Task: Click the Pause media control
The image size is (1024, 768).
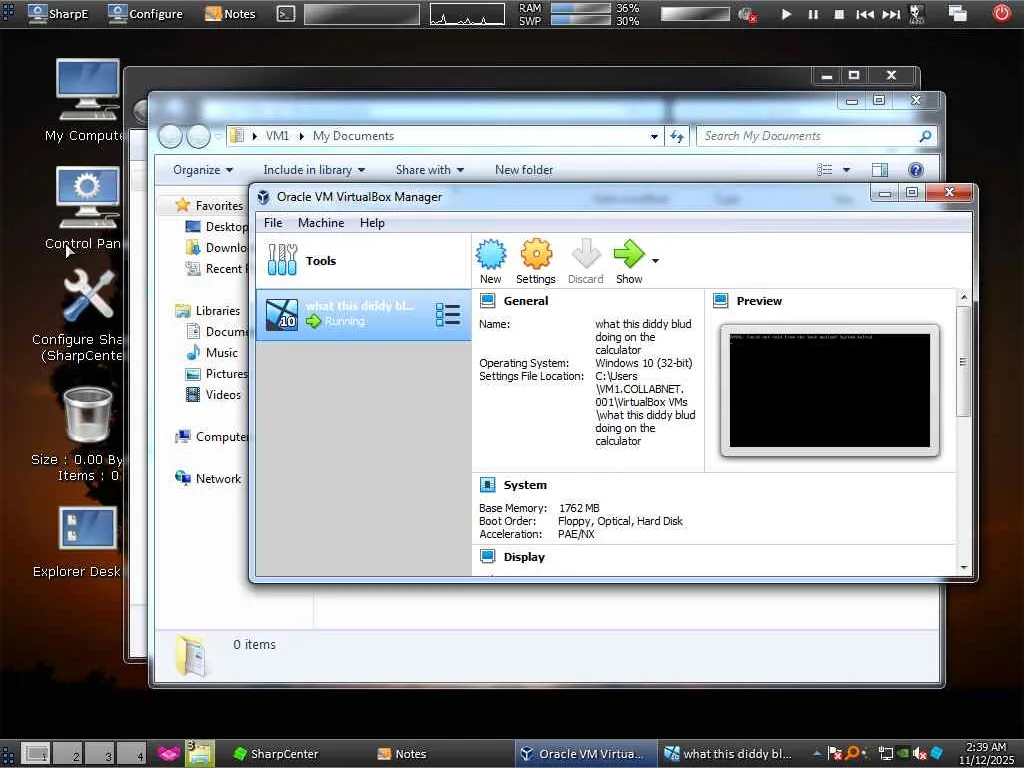Action: pos(812,14)
